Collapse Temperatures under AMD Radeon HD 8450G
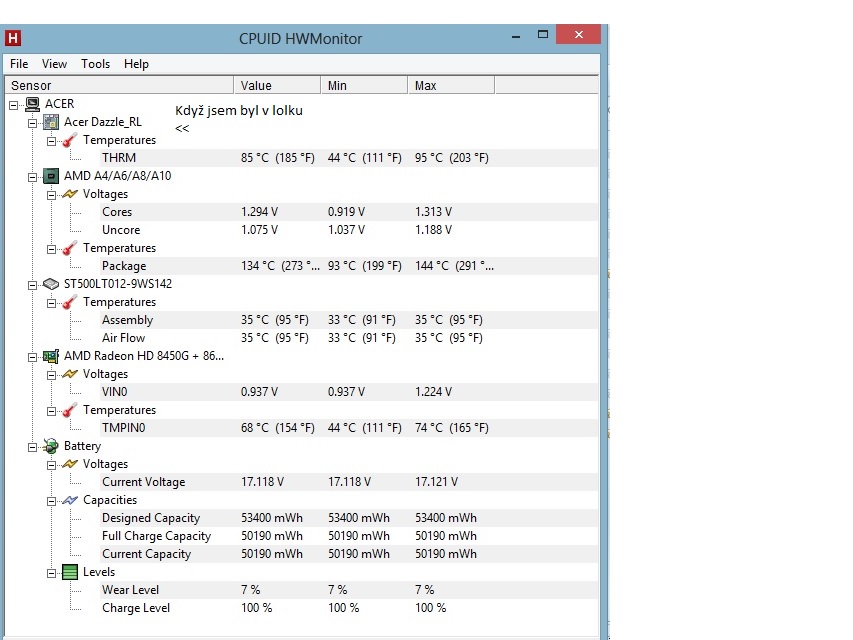This screenshot has height=640, width=853. point(51,411)
